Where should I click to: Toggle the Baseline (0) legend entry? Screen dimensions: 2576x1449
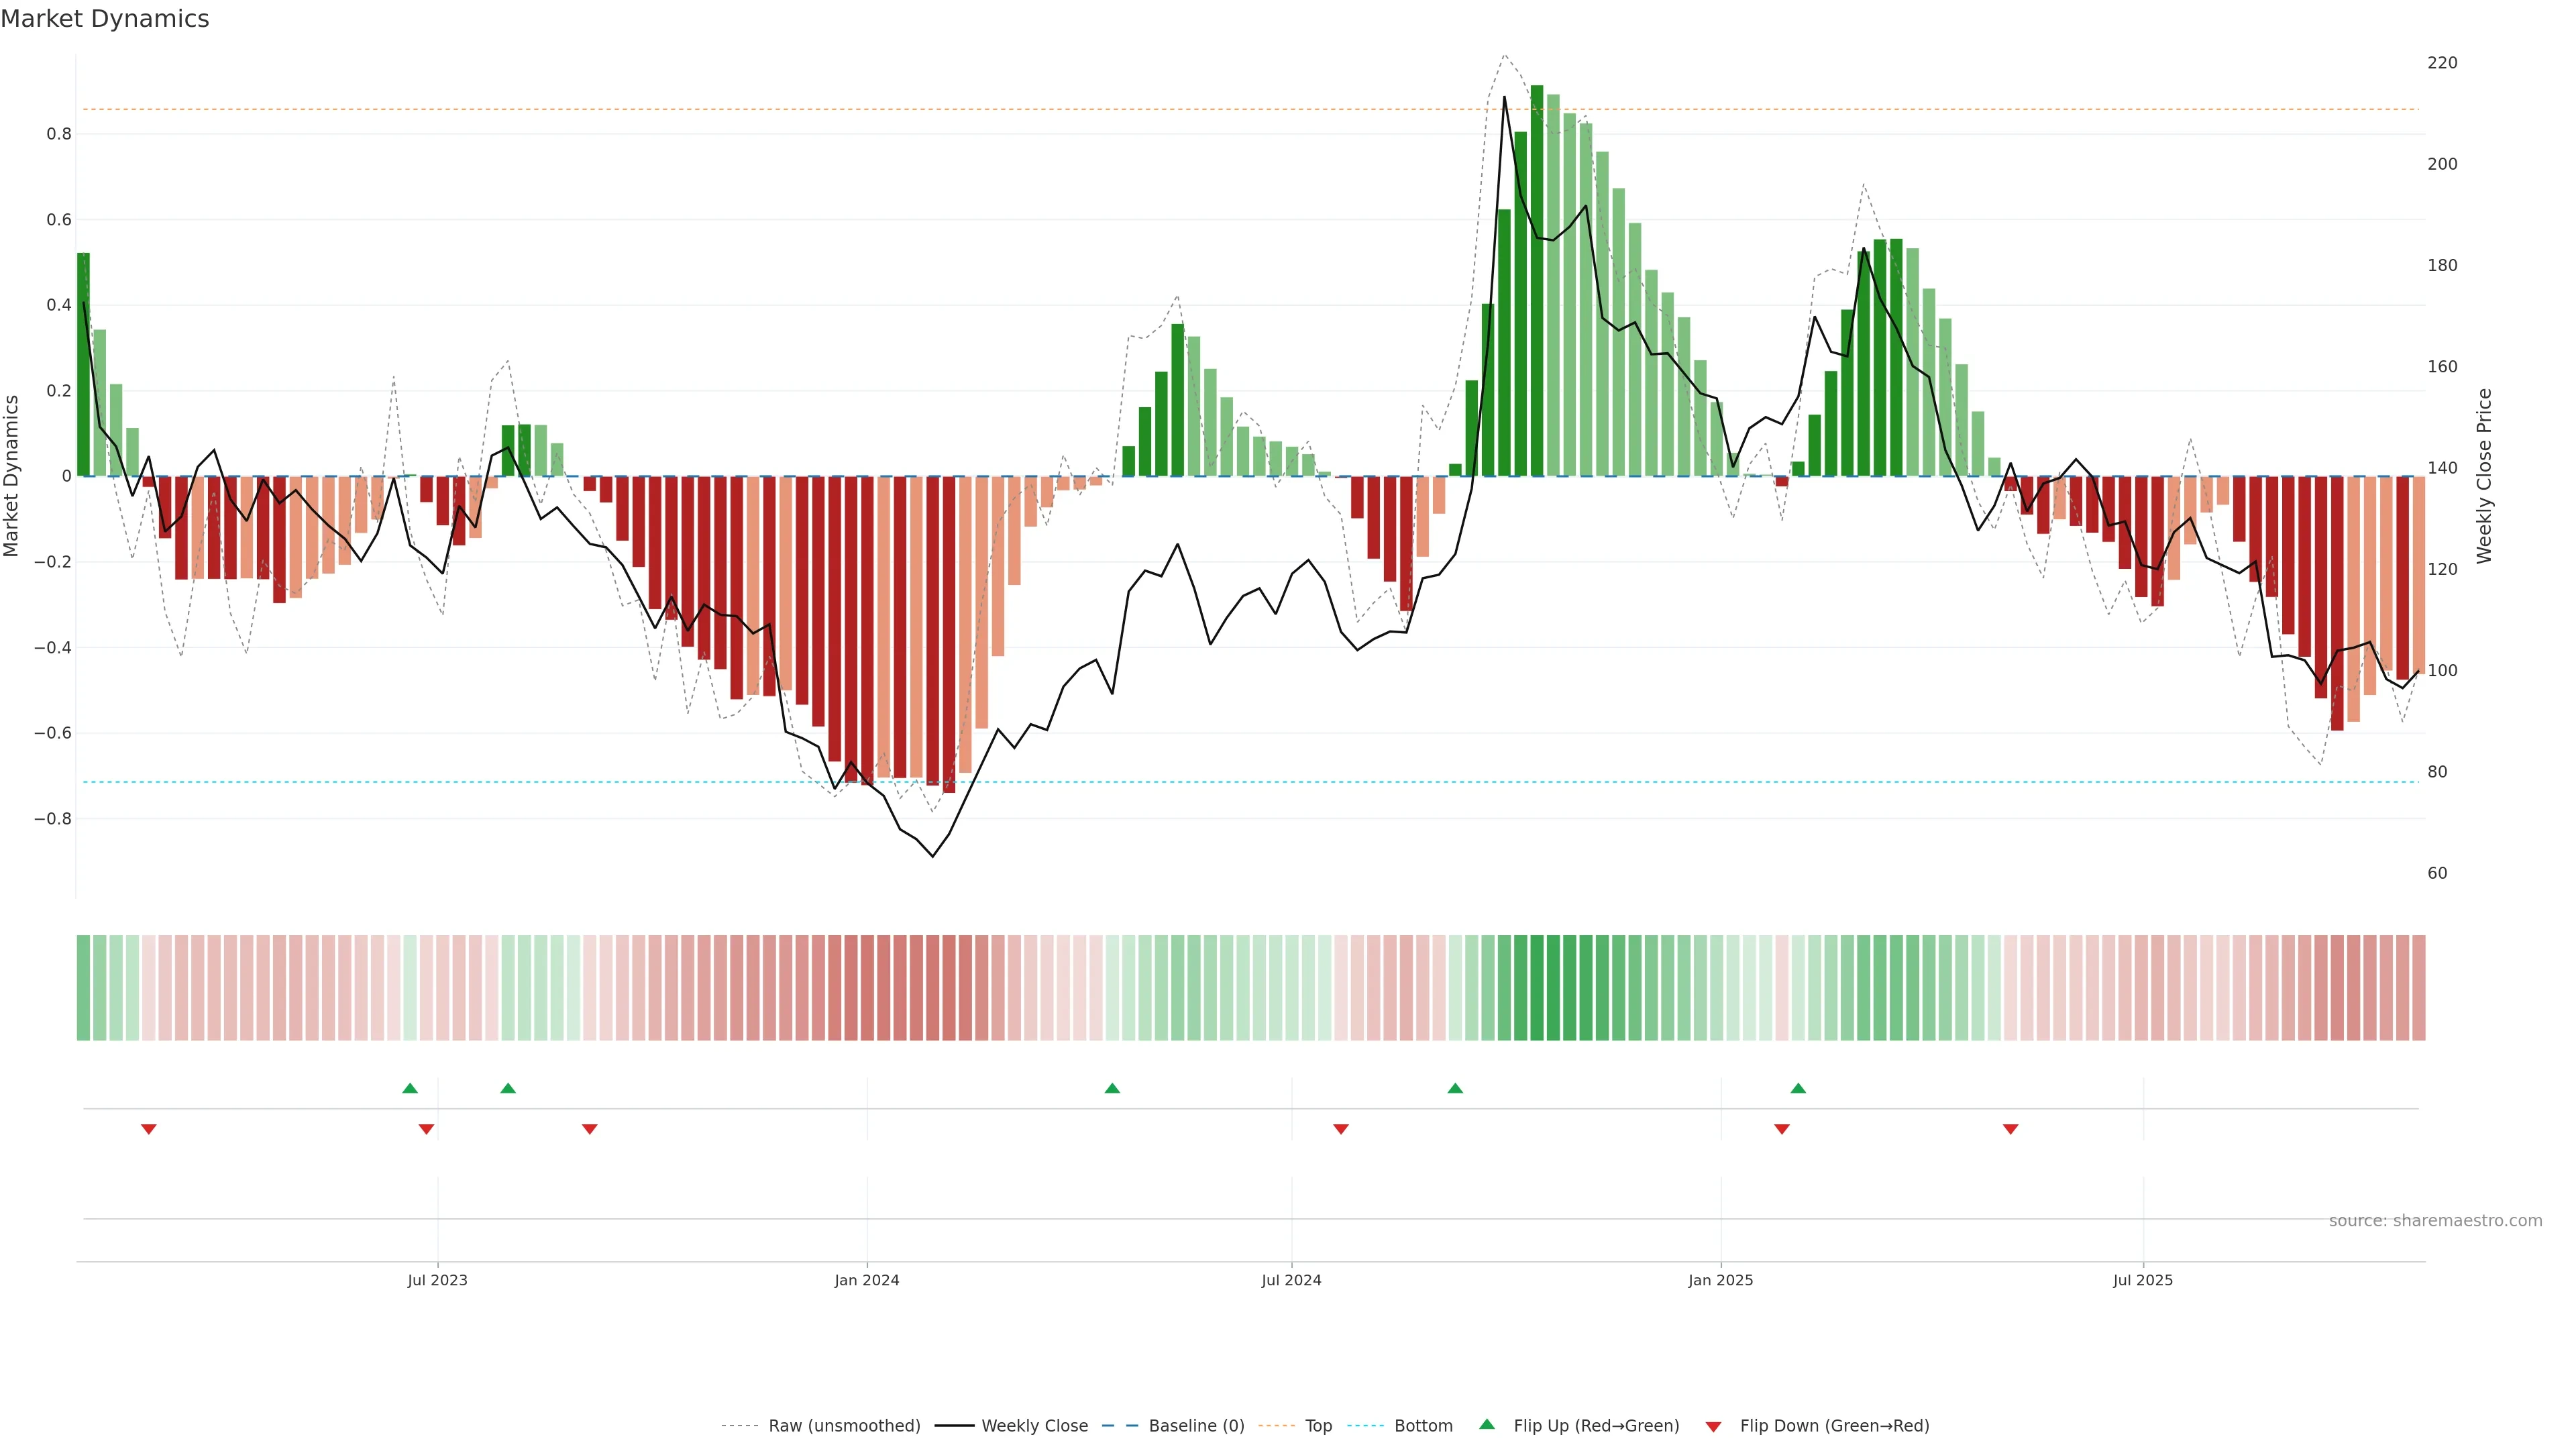click(x=1196, y=1425)
